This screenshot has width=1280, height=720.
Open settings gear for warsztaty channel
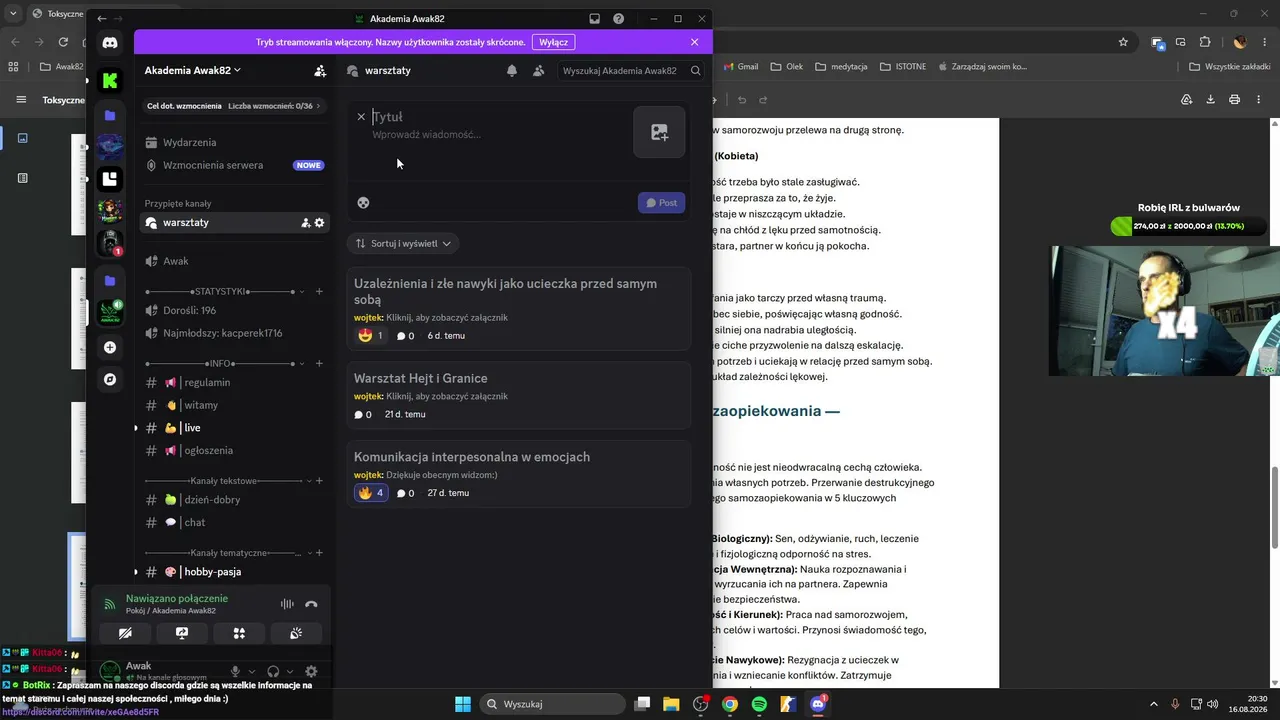tap(319, 223)
